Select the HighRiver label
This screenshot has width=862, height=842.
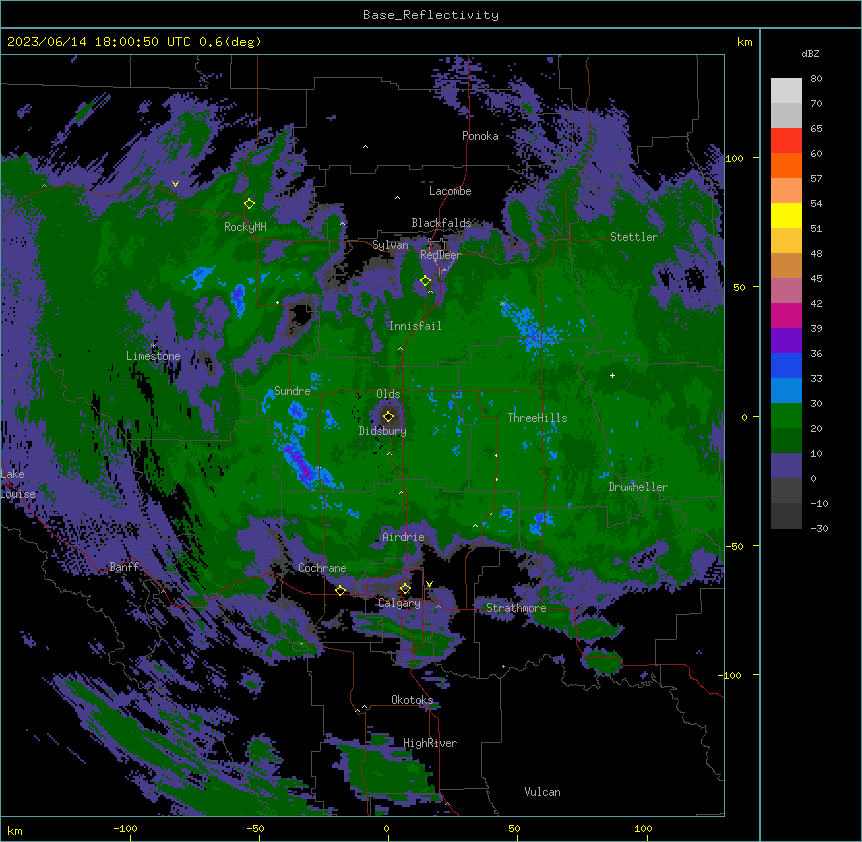(x=430, y=743)
